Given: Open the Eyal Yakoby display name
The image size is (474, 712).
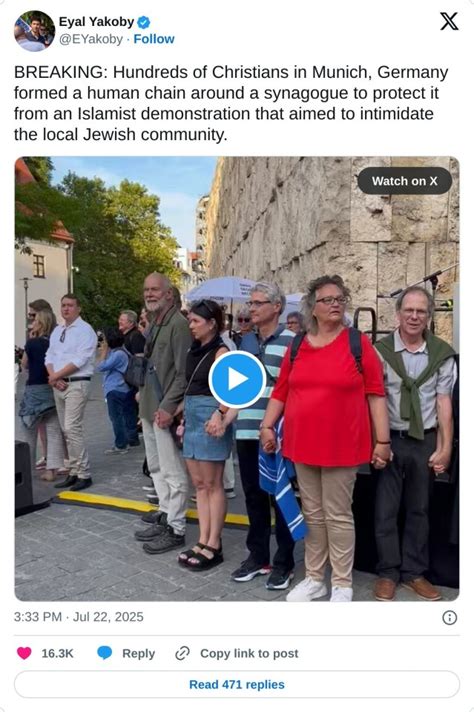Looking at the screenshot, I should [96, 22].
